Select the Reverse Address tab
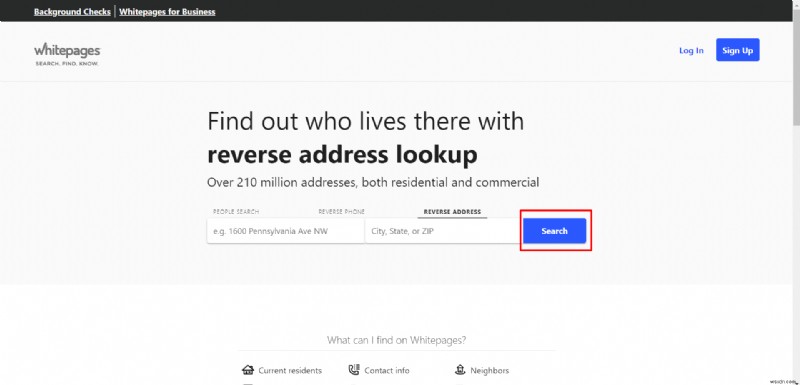Image resolution: width=800 pixels, height=385 pixels. (452, 212)
